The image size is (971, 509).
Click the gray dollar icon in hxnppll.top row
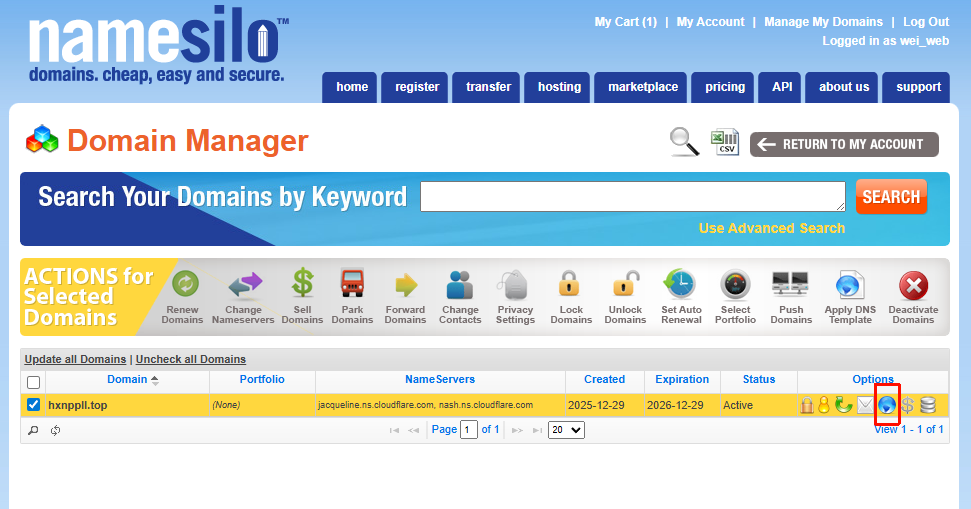pyautogui.click(x=908, y=406)
